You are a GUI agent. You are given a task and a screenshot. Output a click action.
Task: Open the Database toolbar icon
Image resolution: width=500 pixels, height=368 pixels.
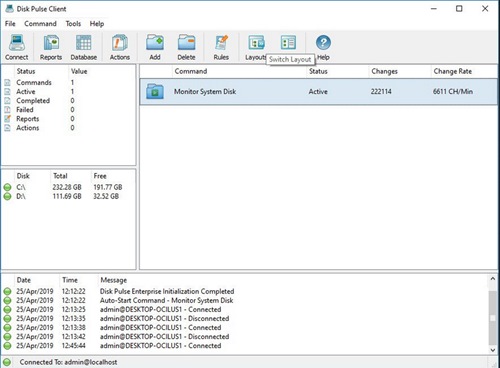84,47
